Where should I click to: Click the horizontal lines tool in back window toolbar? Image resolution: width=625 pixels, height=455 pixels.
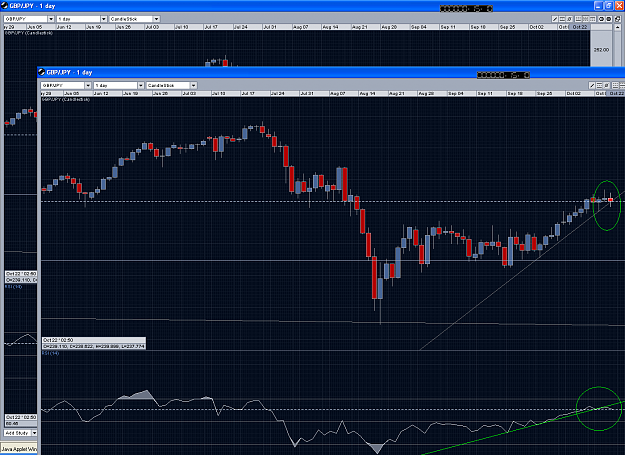562,19
